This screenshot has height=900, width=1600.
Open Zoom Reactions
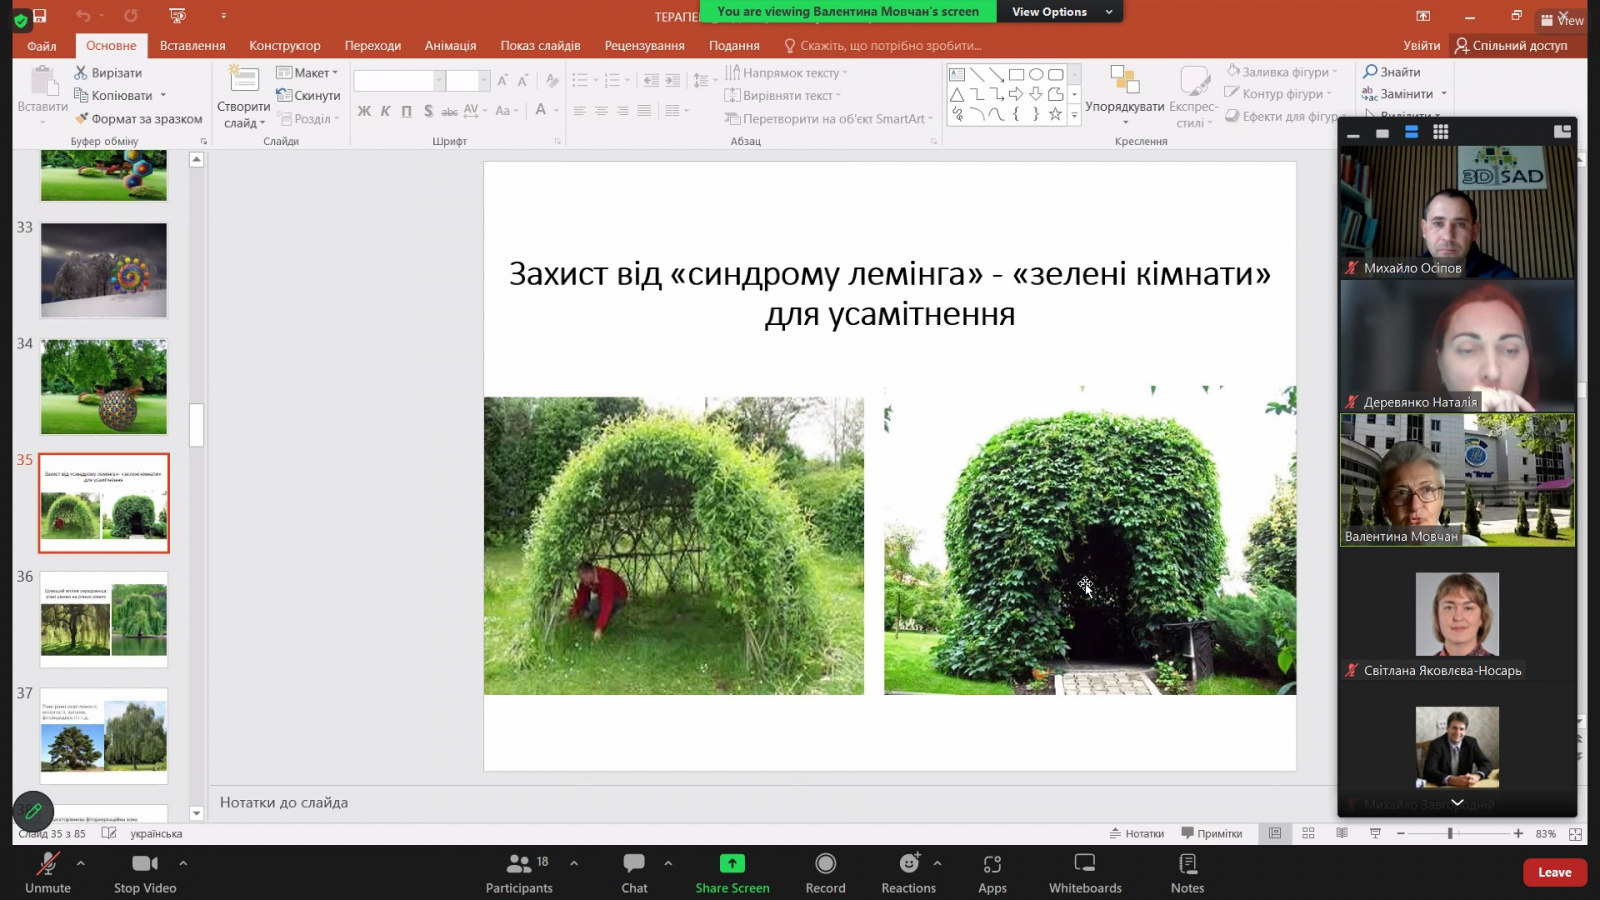(908, 872)
